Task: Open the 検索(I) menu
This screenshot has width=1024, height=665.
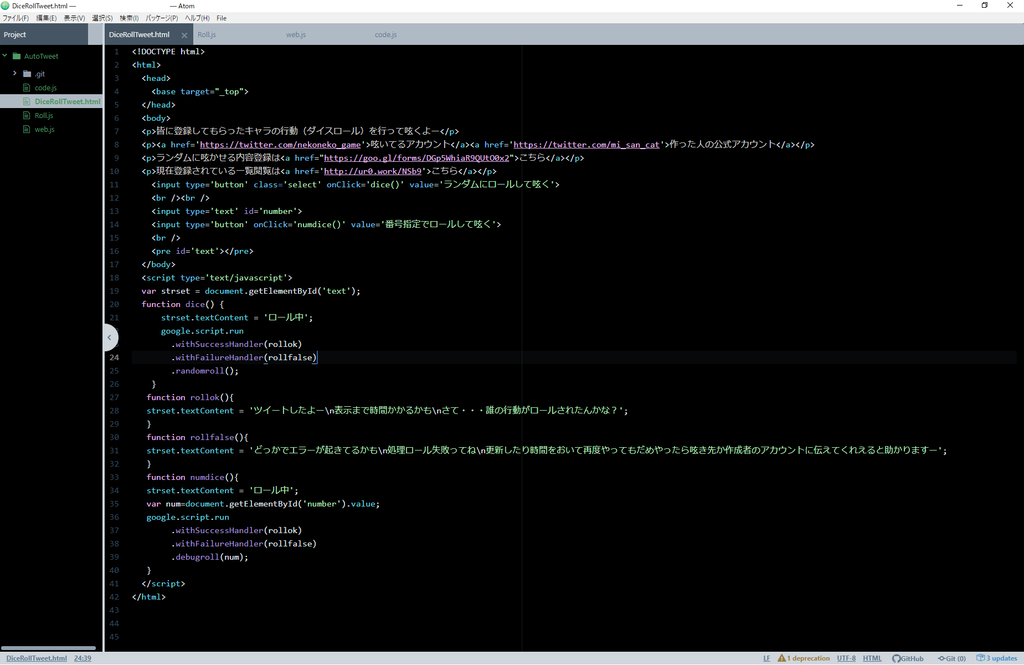Action: 129,18
